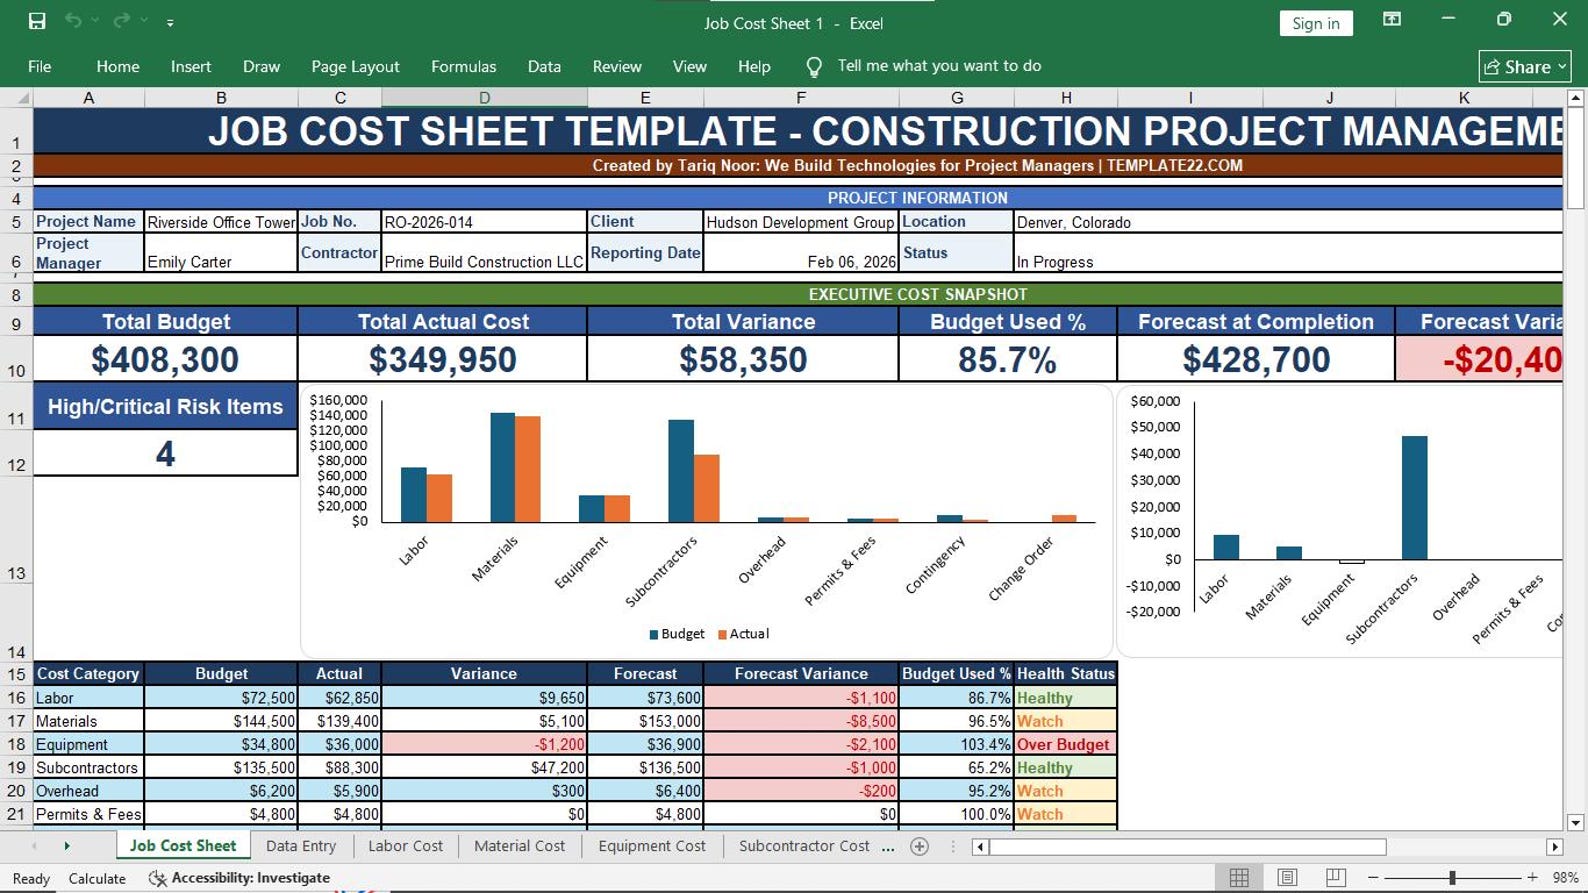Click the Job Cost Sheet tab
This screenshot has width=1588, height=893.
point(183,846)
